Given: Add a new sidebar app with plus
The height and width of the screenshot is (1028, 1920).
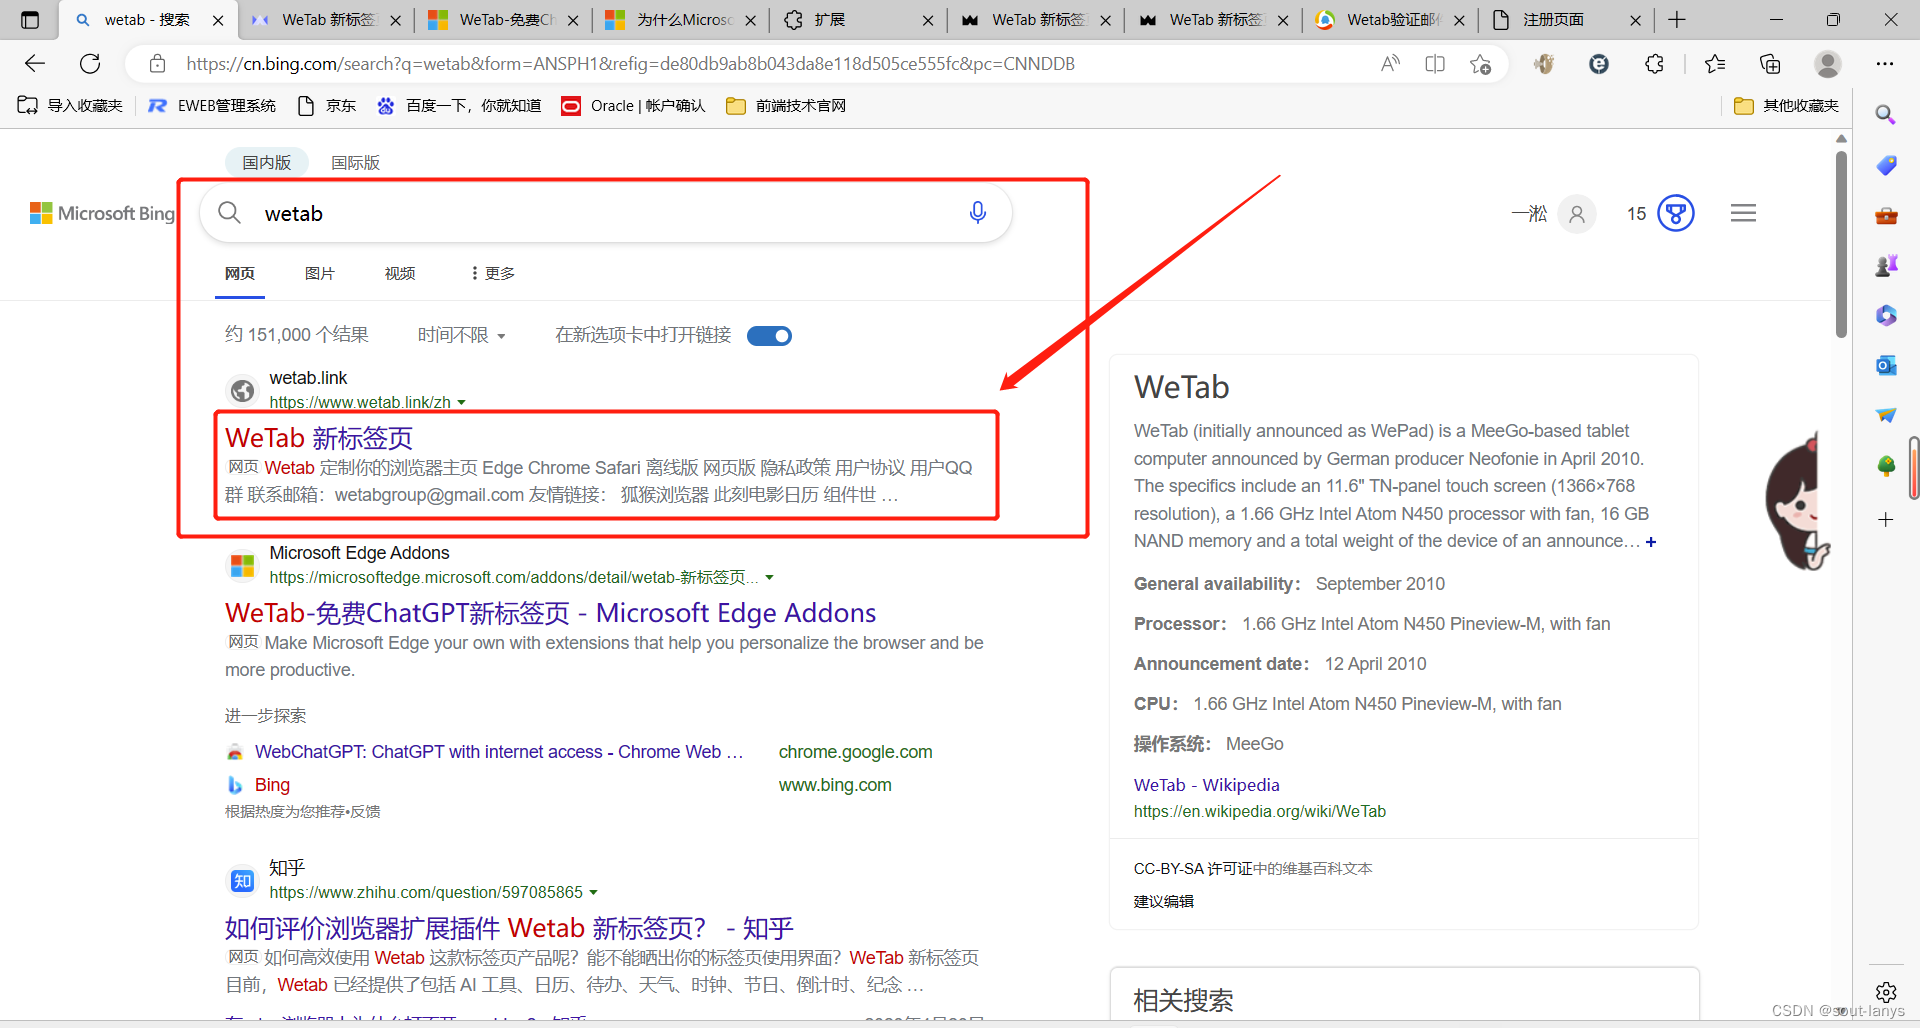Looking at the screenshot, I should pos(1886,520).
